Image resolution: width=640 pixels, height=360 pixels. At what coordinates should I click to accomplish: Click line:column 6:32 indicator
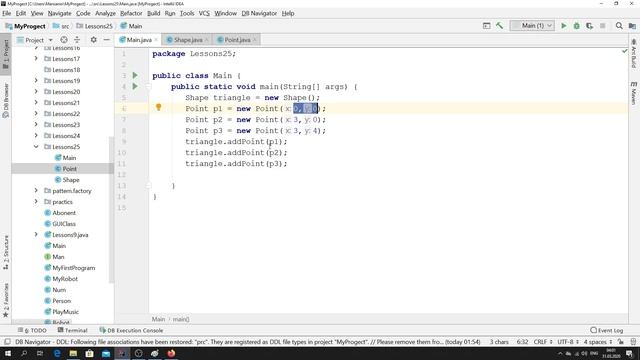522,342
